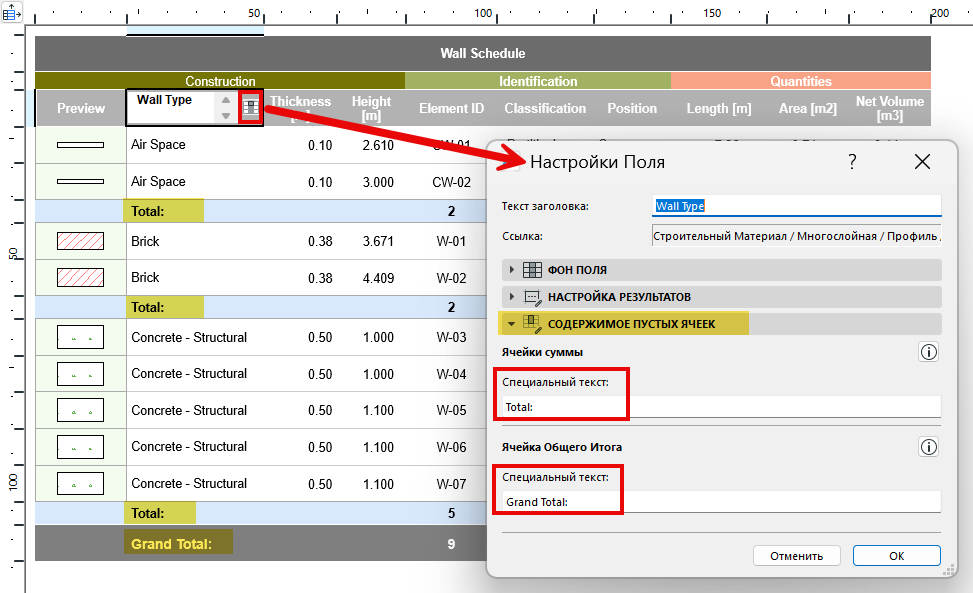This screenshot has width=973, height=593.
Task: Click info icon for Ячейка Общего Итога
Action: [928, 447]
